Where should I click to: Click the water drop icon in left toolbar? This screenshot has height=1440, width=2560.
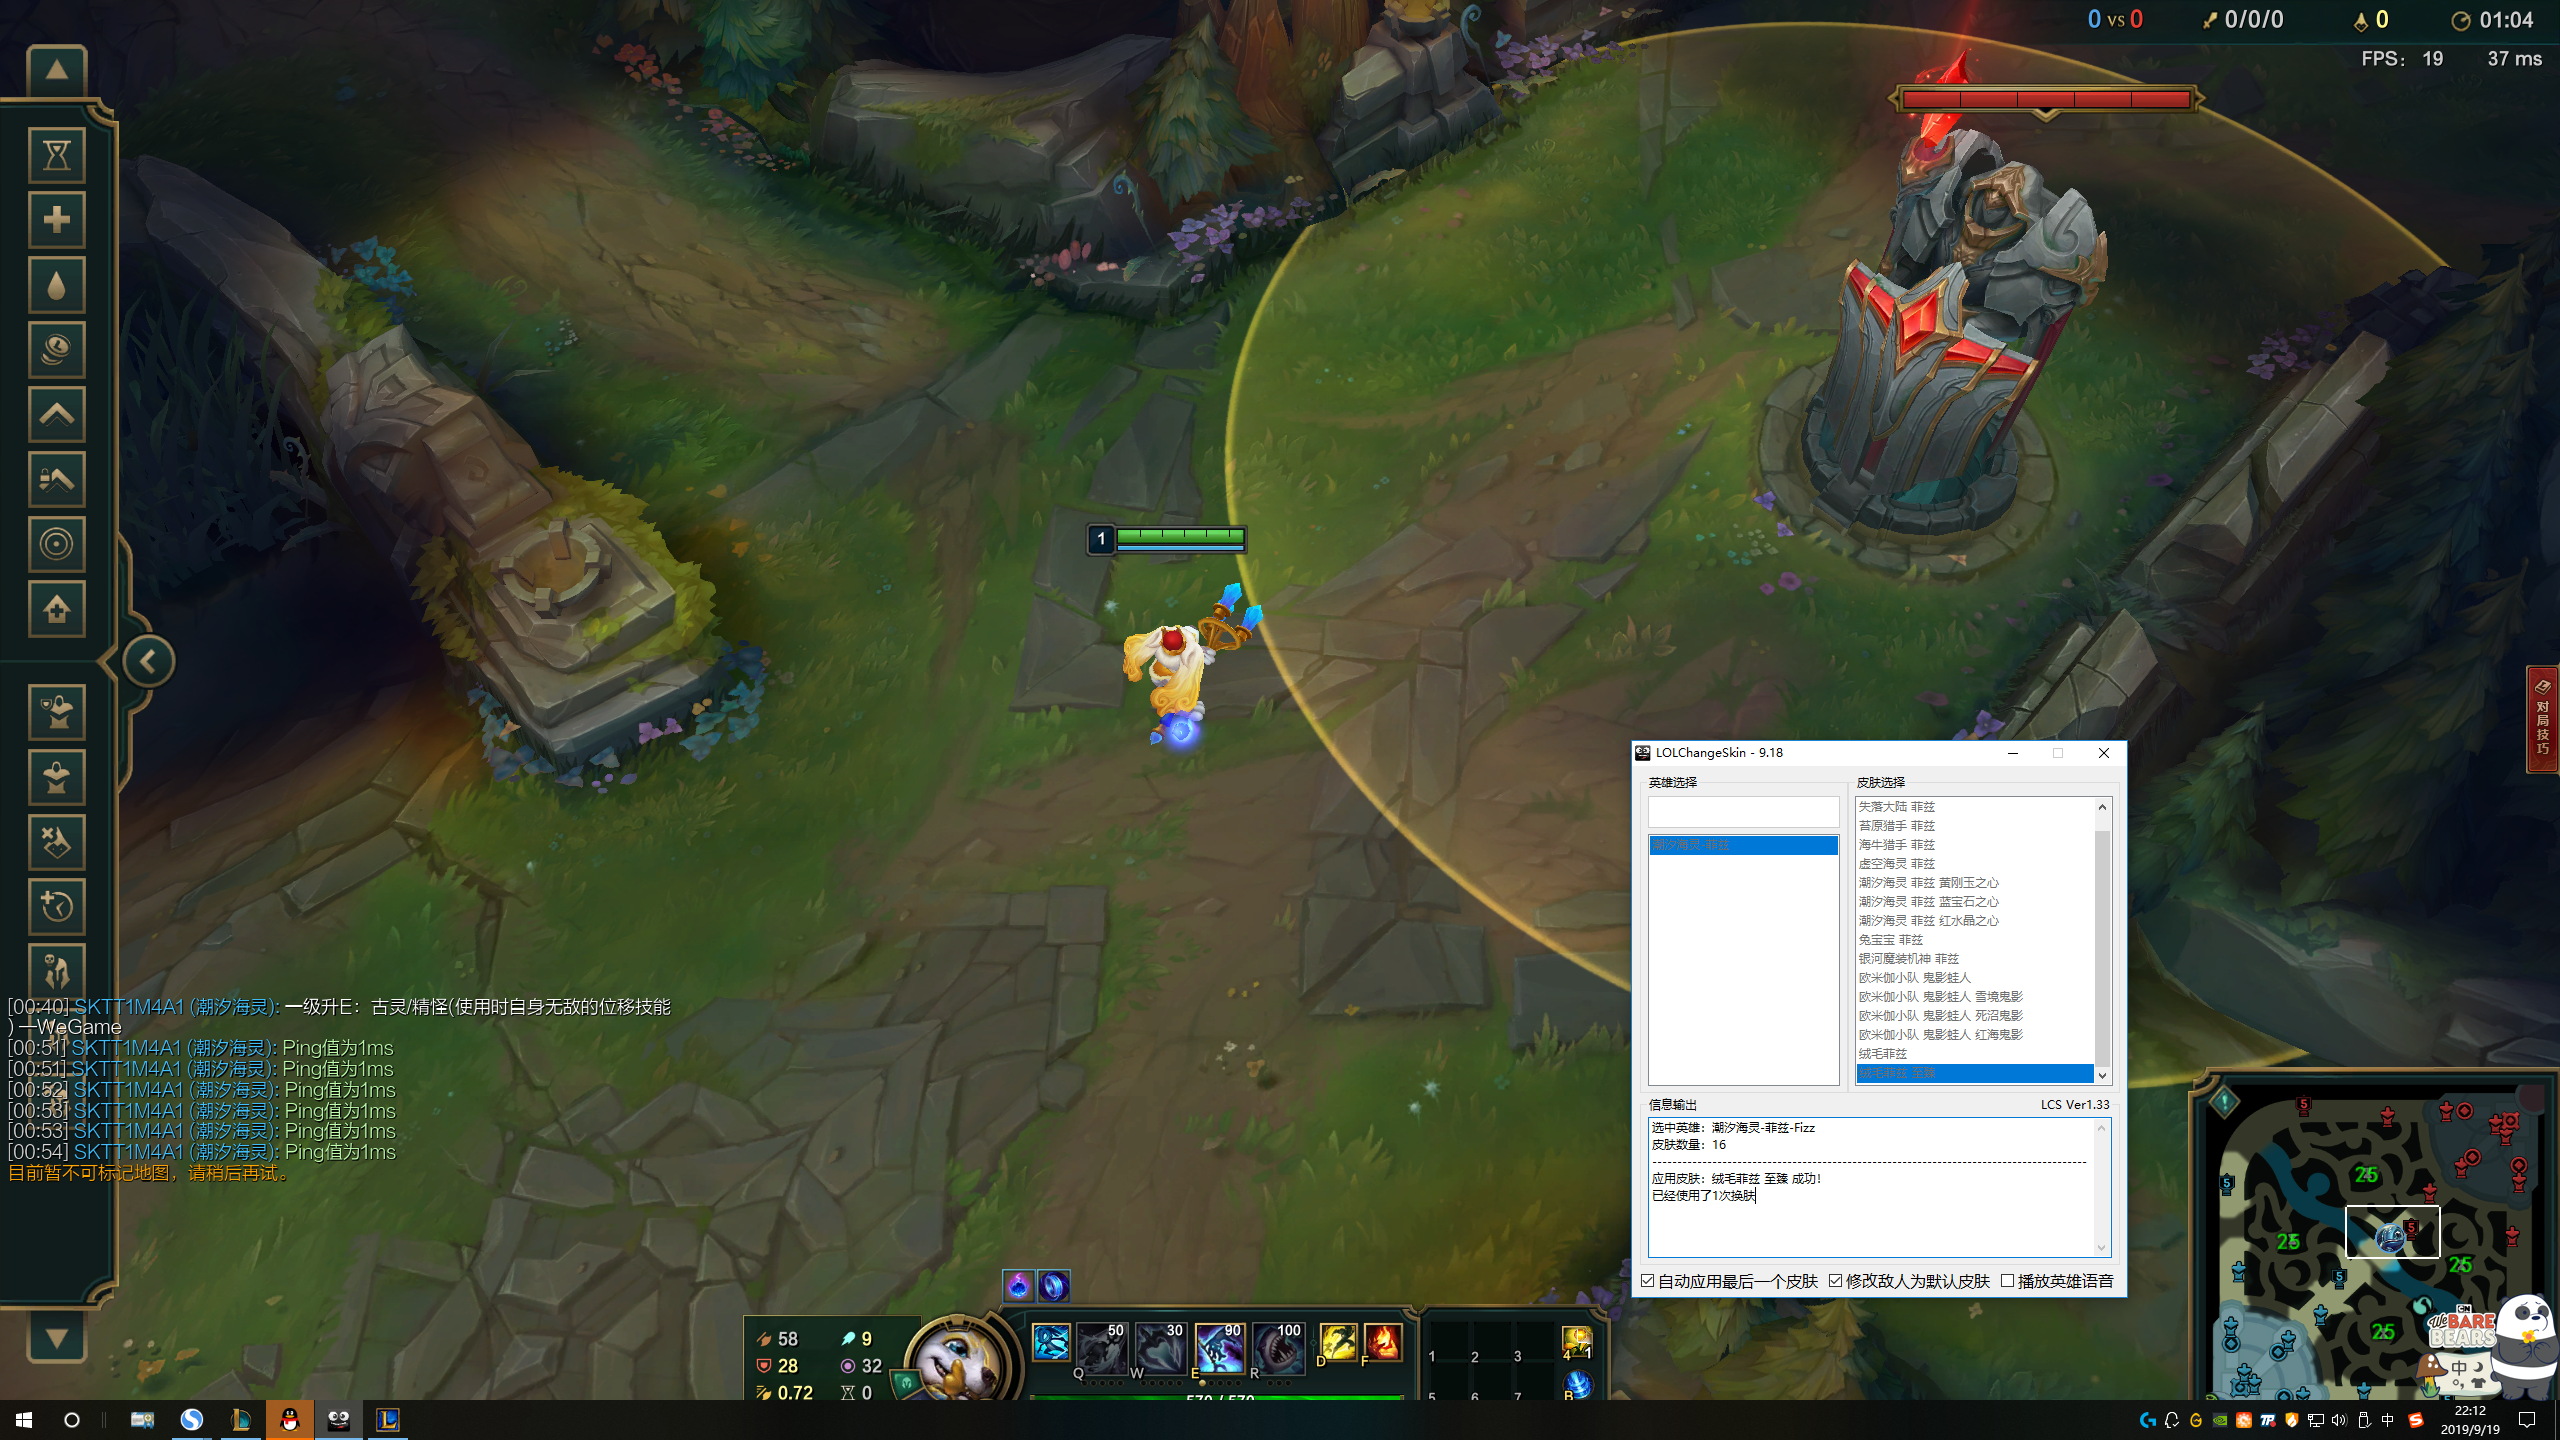(57, 285)
